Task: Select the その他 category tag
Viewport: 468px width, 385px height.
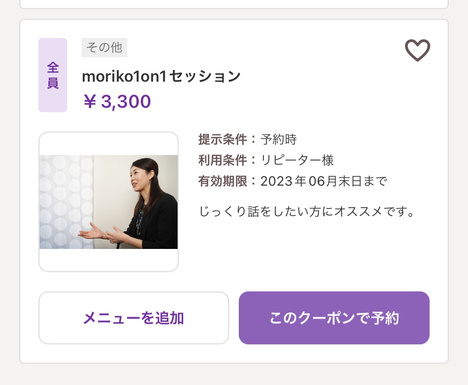Action: [x=104, y=48]
